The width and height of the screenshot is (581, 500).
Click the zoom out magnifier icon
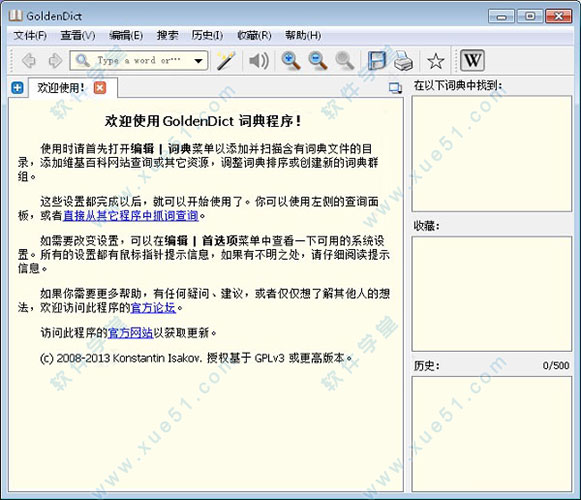pos(318,60)
